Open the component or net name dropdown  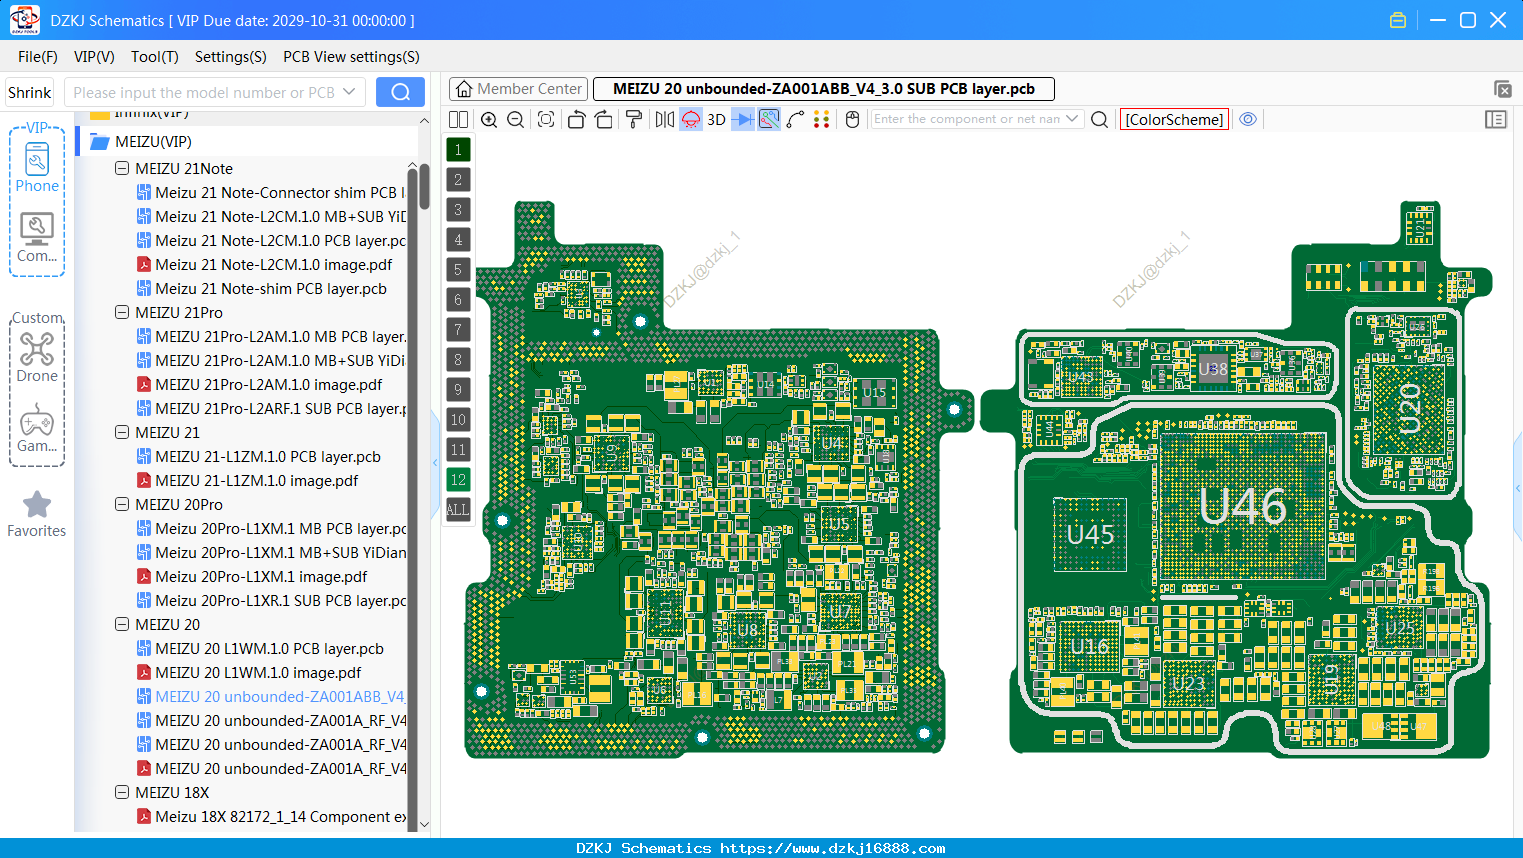pyautogui.click(x=1072, y=119)
